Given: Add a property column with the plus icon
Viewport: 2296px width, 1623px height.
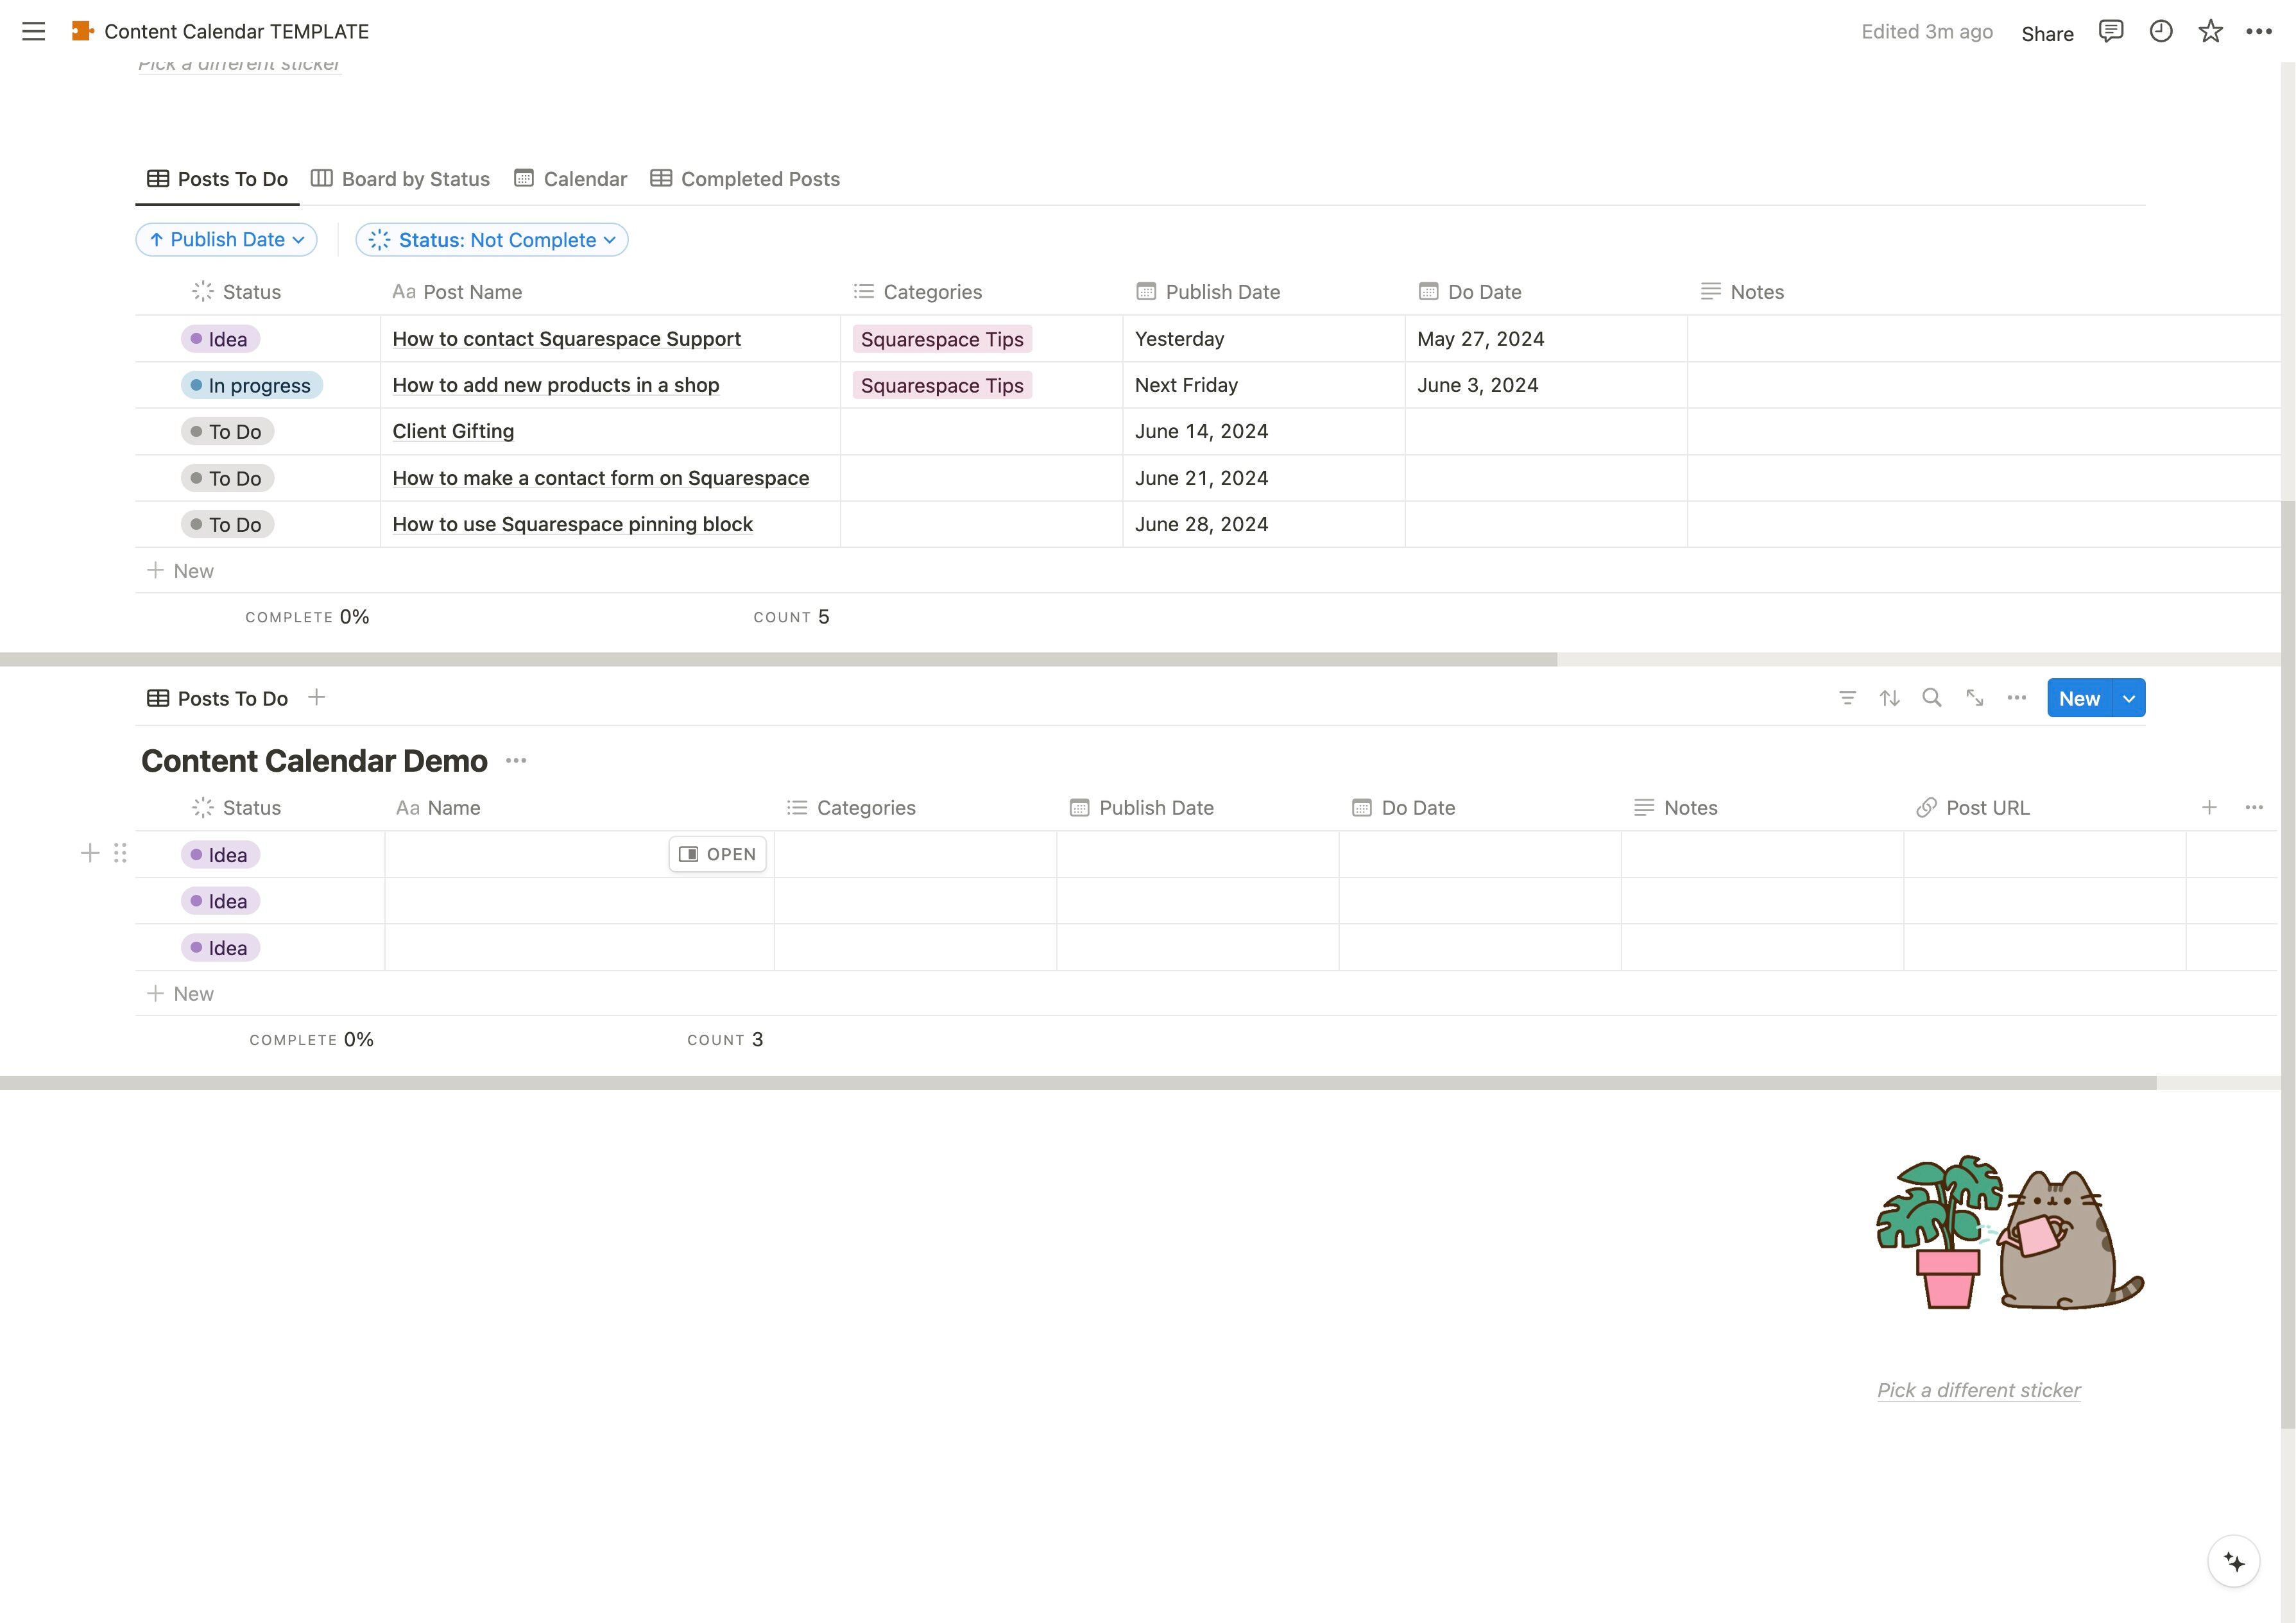Looking at the screenshot, I should tap(2209, 807).
